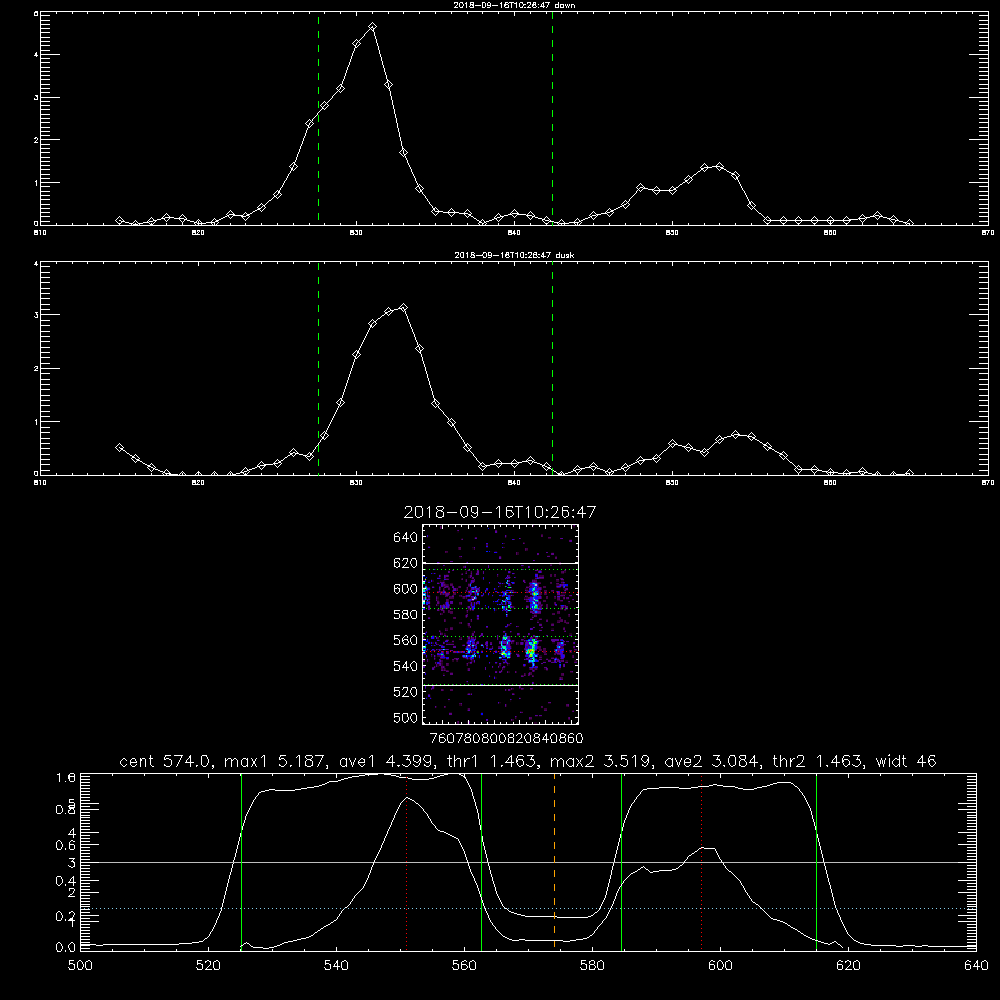Viewport: 1000px width, 1000px height.
Task: Click the solid green line near 563 in bottom plot
Action: [x=482, y=861]
